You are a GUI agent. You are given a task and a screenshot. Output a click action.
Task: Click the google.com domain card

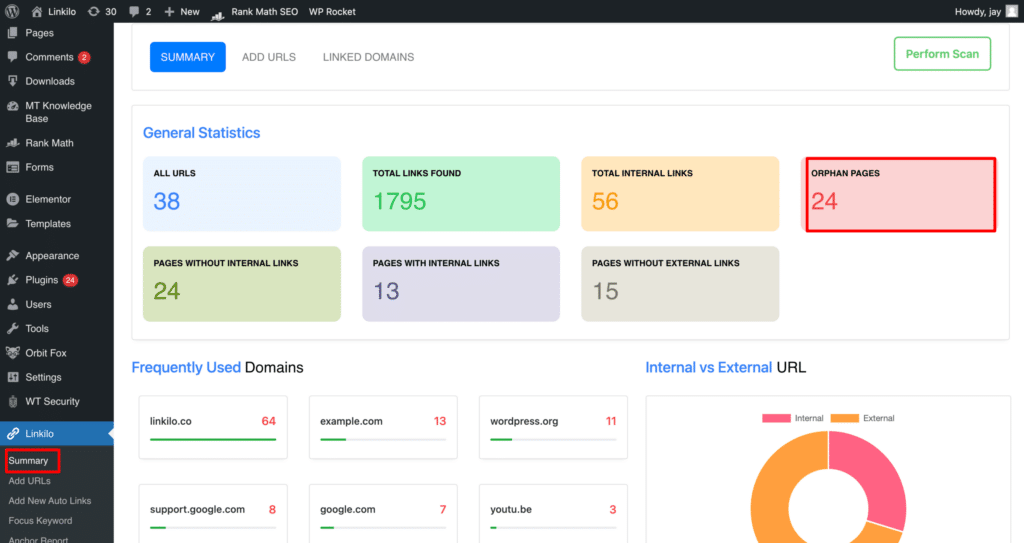tap(383, 514)
